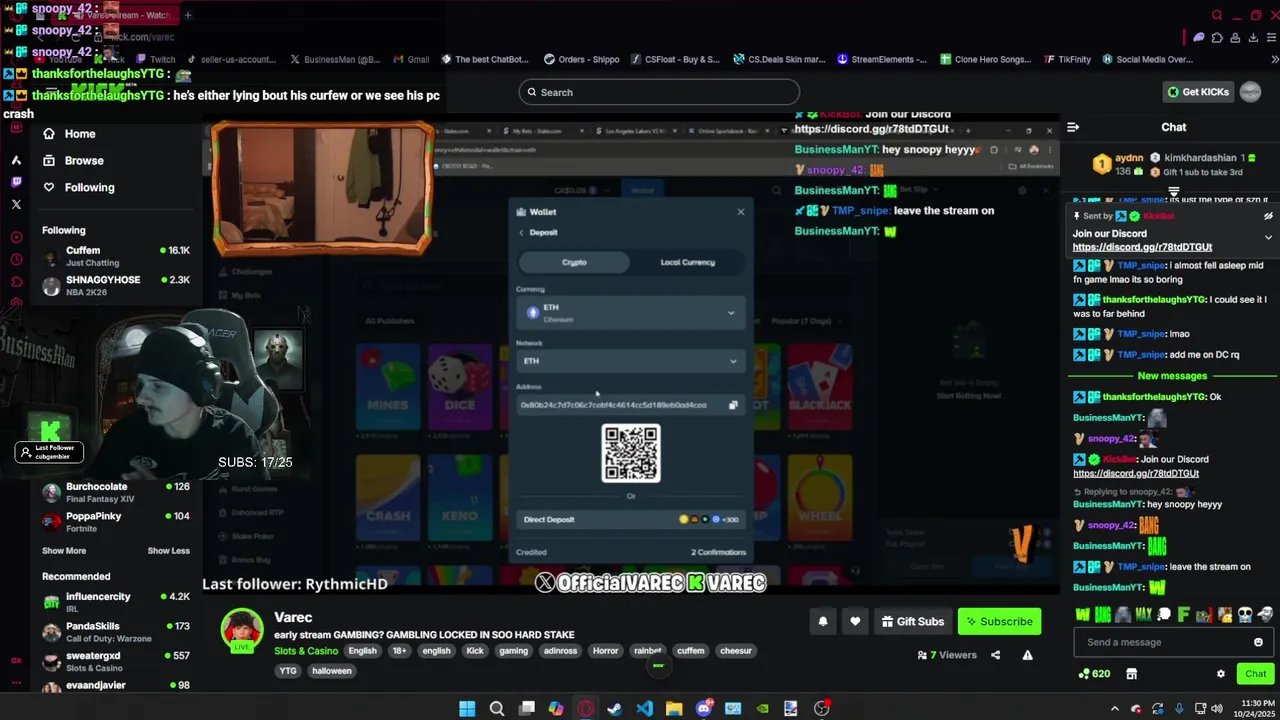The image size is (1280, 720).
Task: Open emote picker in message box
Action: 1258,642
